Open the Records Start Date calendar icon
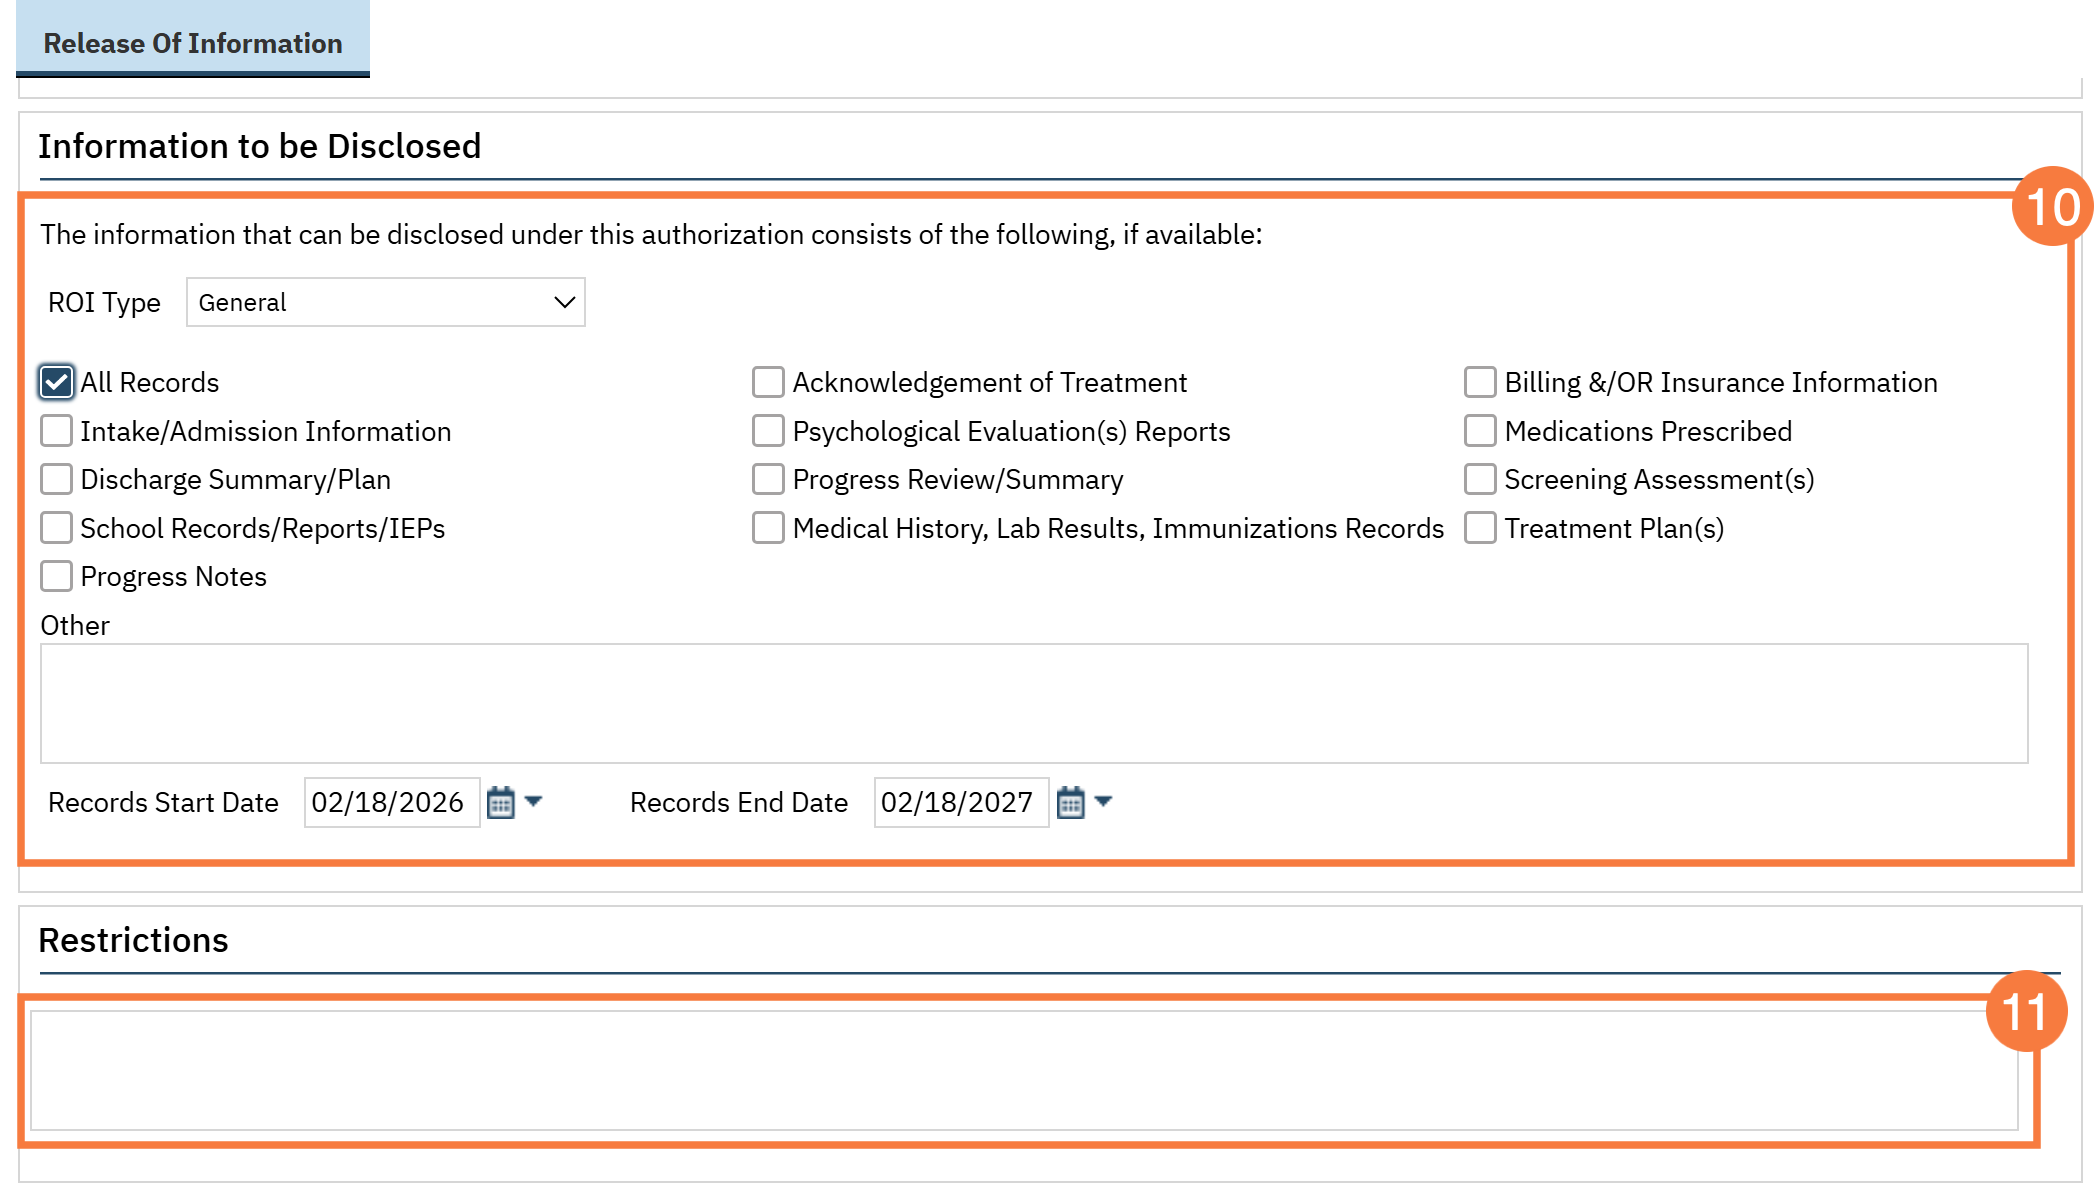This screenshot has height=1192, width=2100. [500, 803]
